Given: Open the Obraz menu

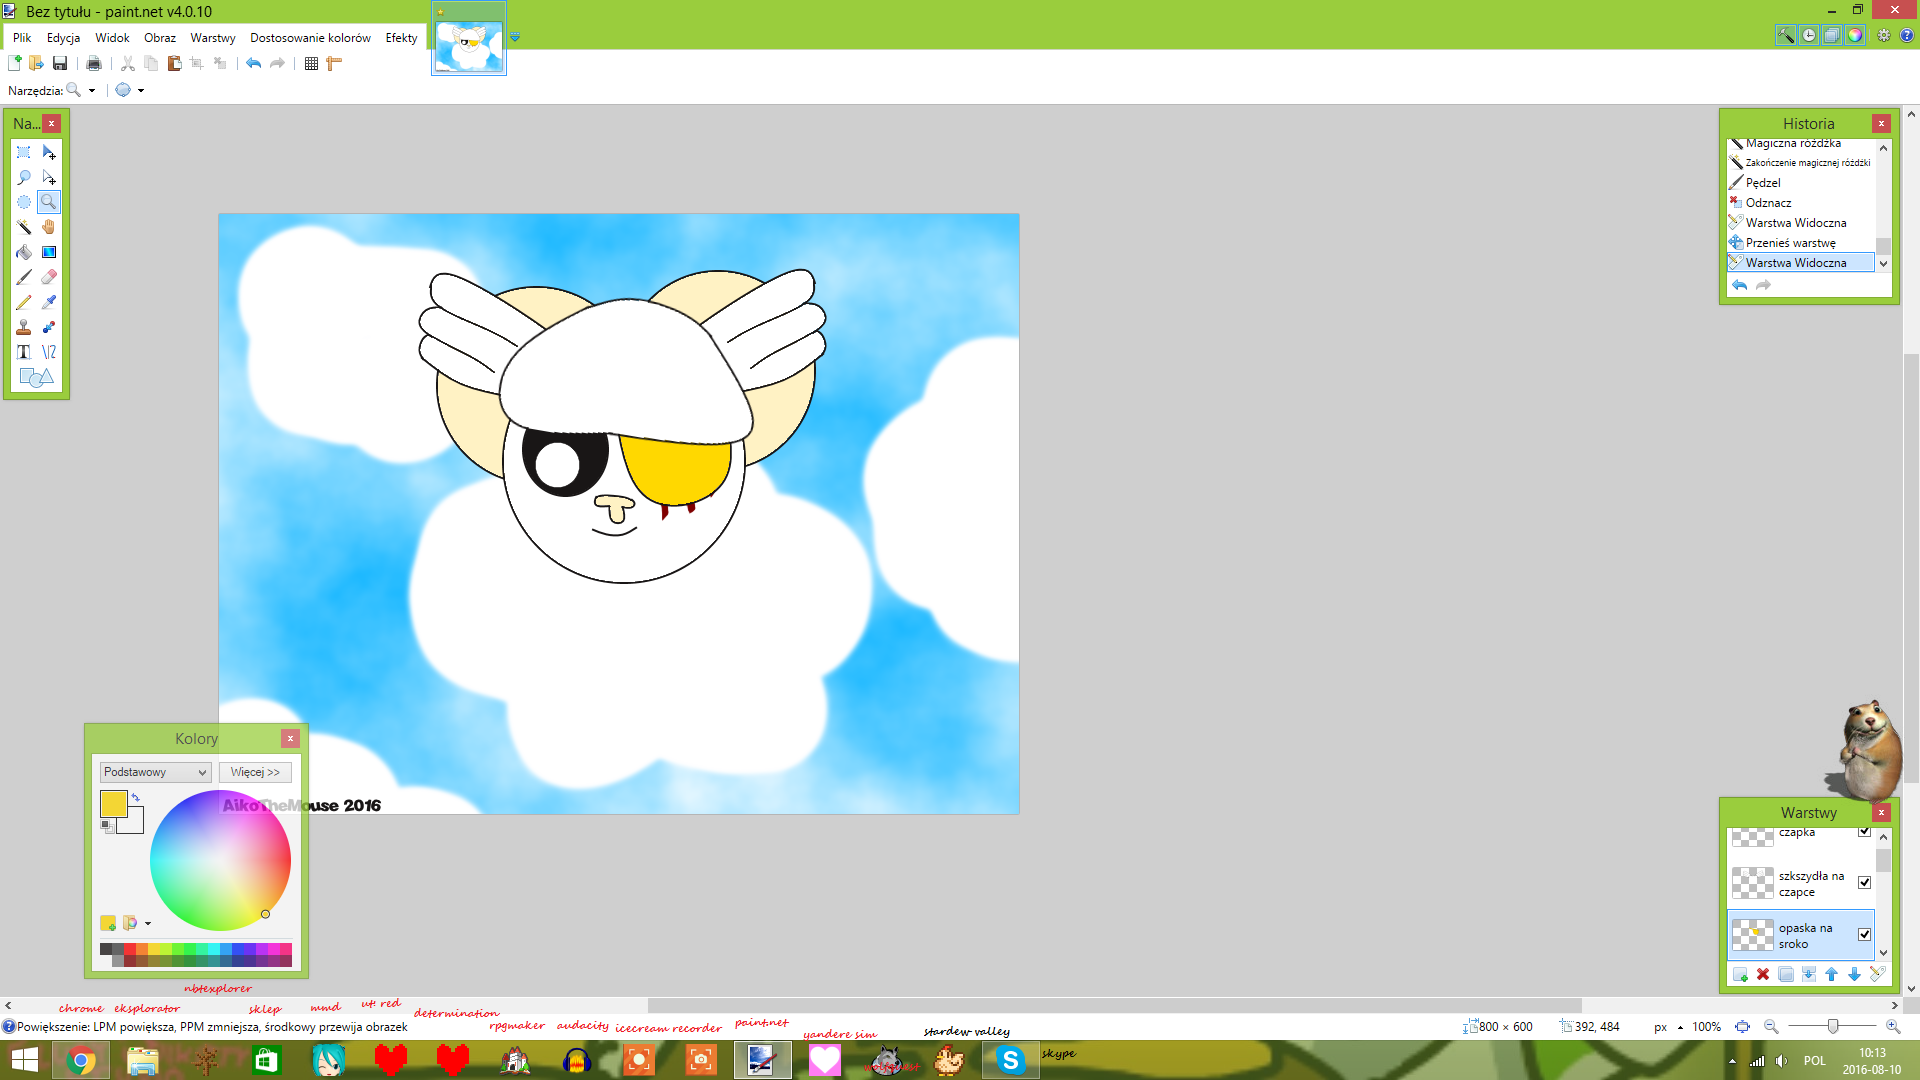Looking at the screenshot, I should click(x=160, y=38).
